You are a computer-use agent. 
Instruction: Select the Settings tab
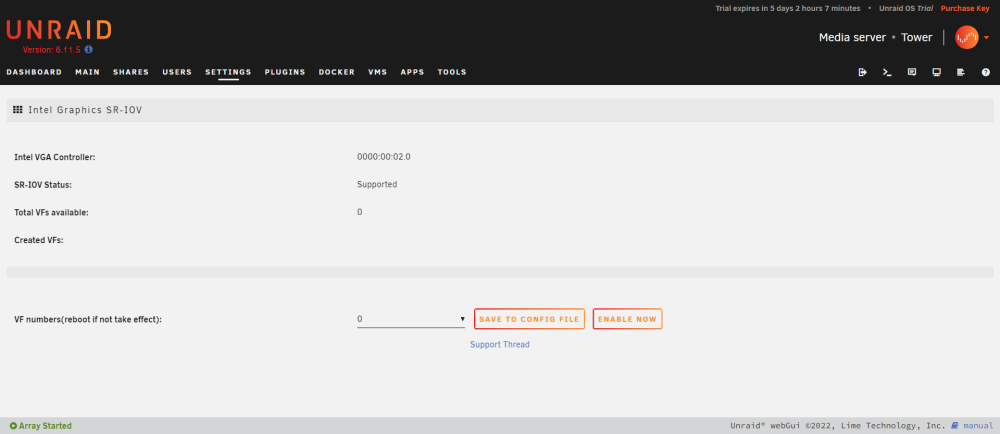(228, 72)
